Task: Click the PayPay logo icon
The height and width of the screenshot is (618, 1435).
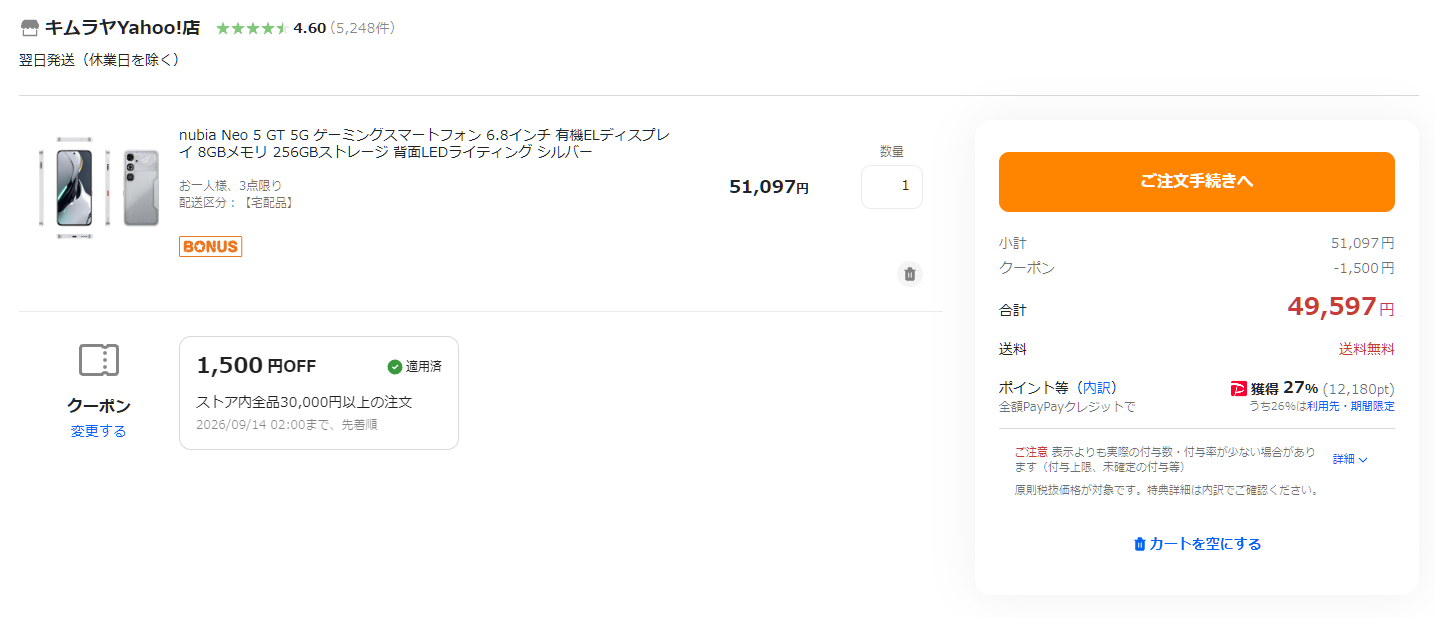Action: tap(1239, 389)
